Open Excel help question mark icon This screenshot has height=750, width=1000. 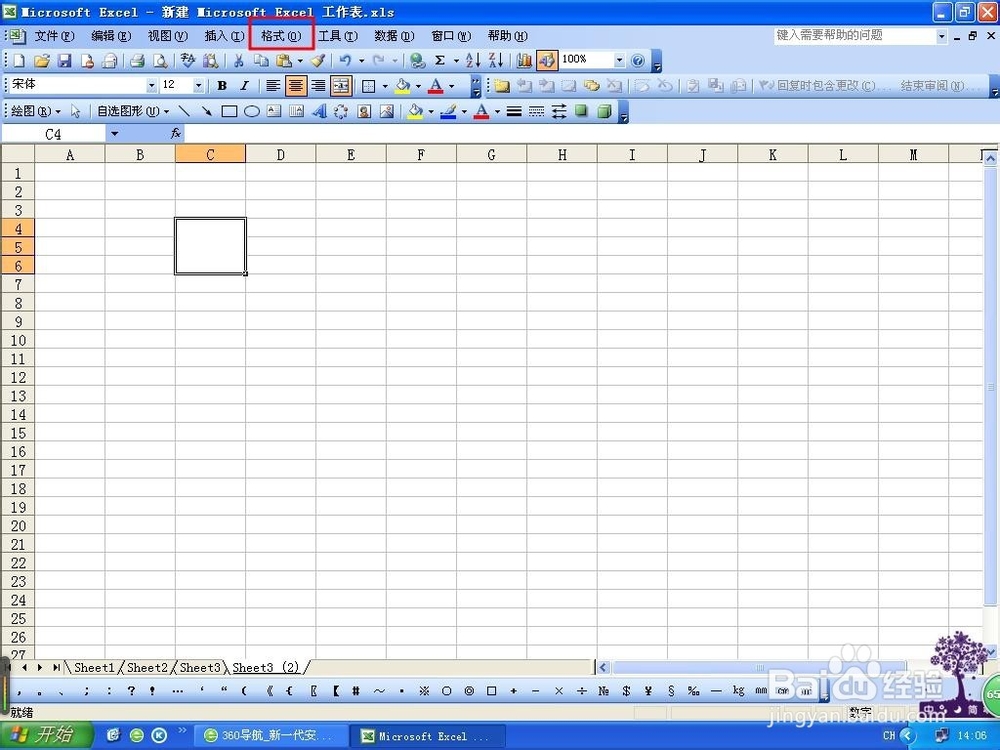(637, 61)
